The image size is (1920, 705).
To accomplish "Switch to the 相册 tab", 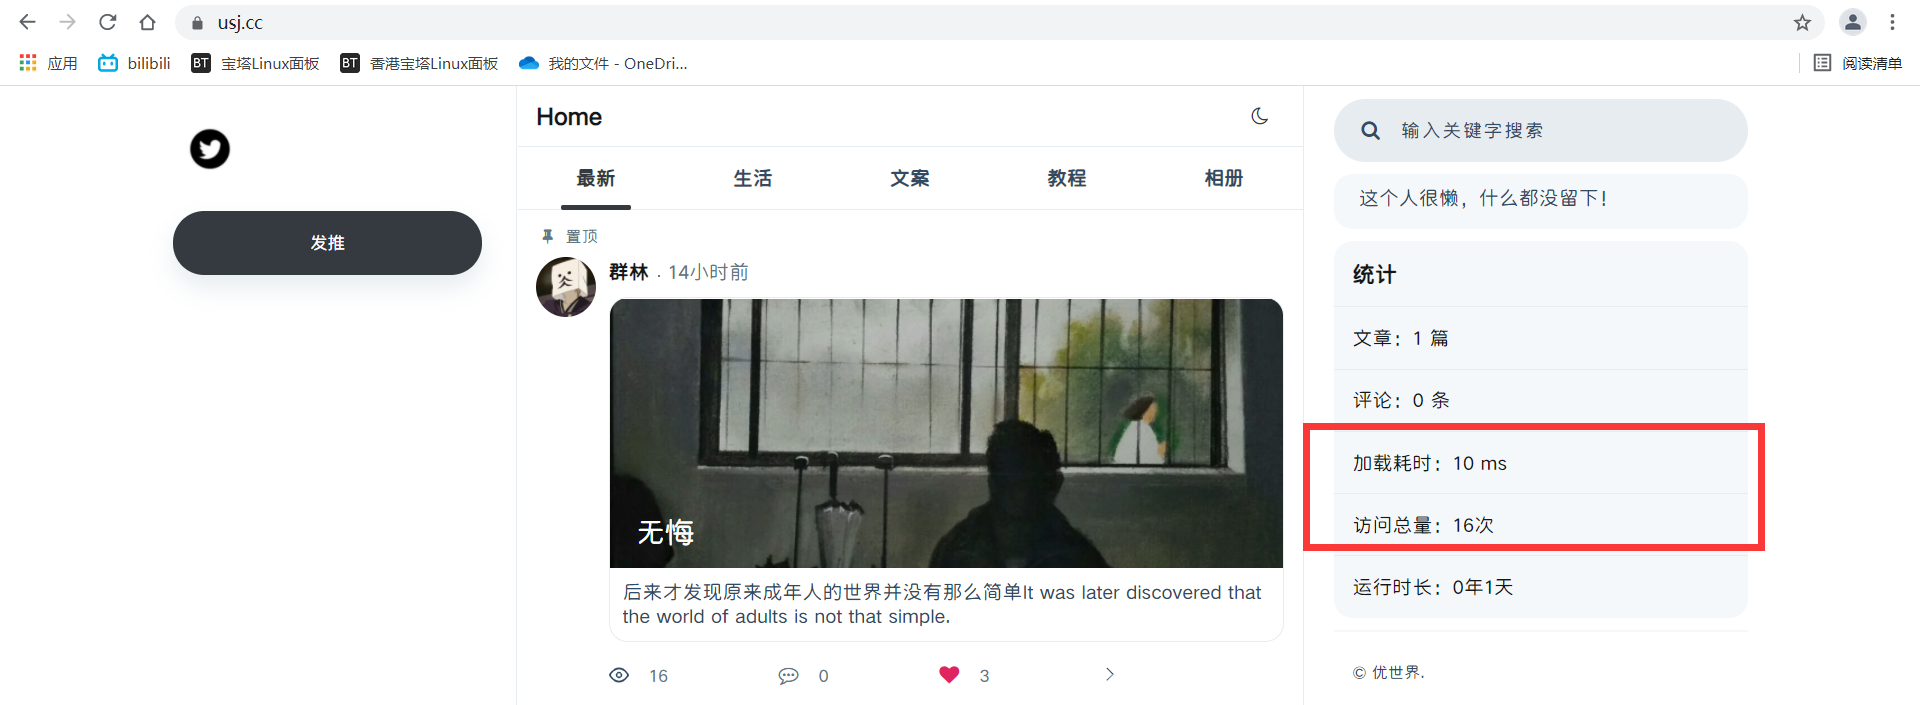I will 1224,178.
